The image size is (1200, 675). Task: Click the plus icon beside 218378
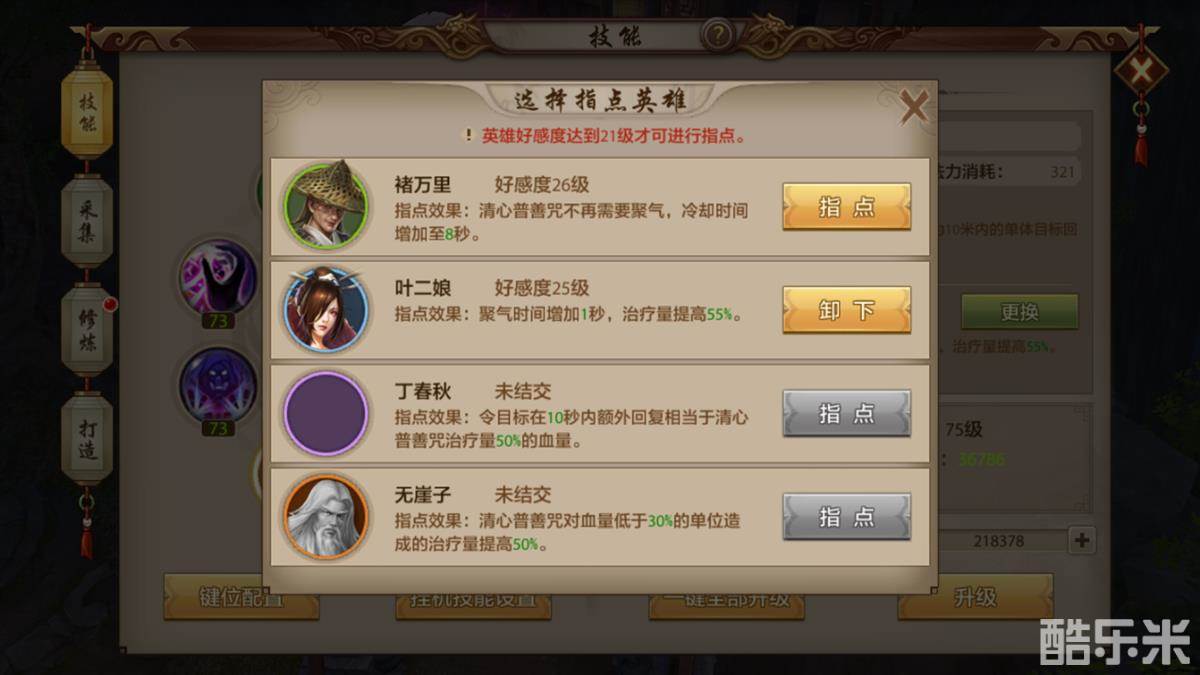coord(1081,541)
